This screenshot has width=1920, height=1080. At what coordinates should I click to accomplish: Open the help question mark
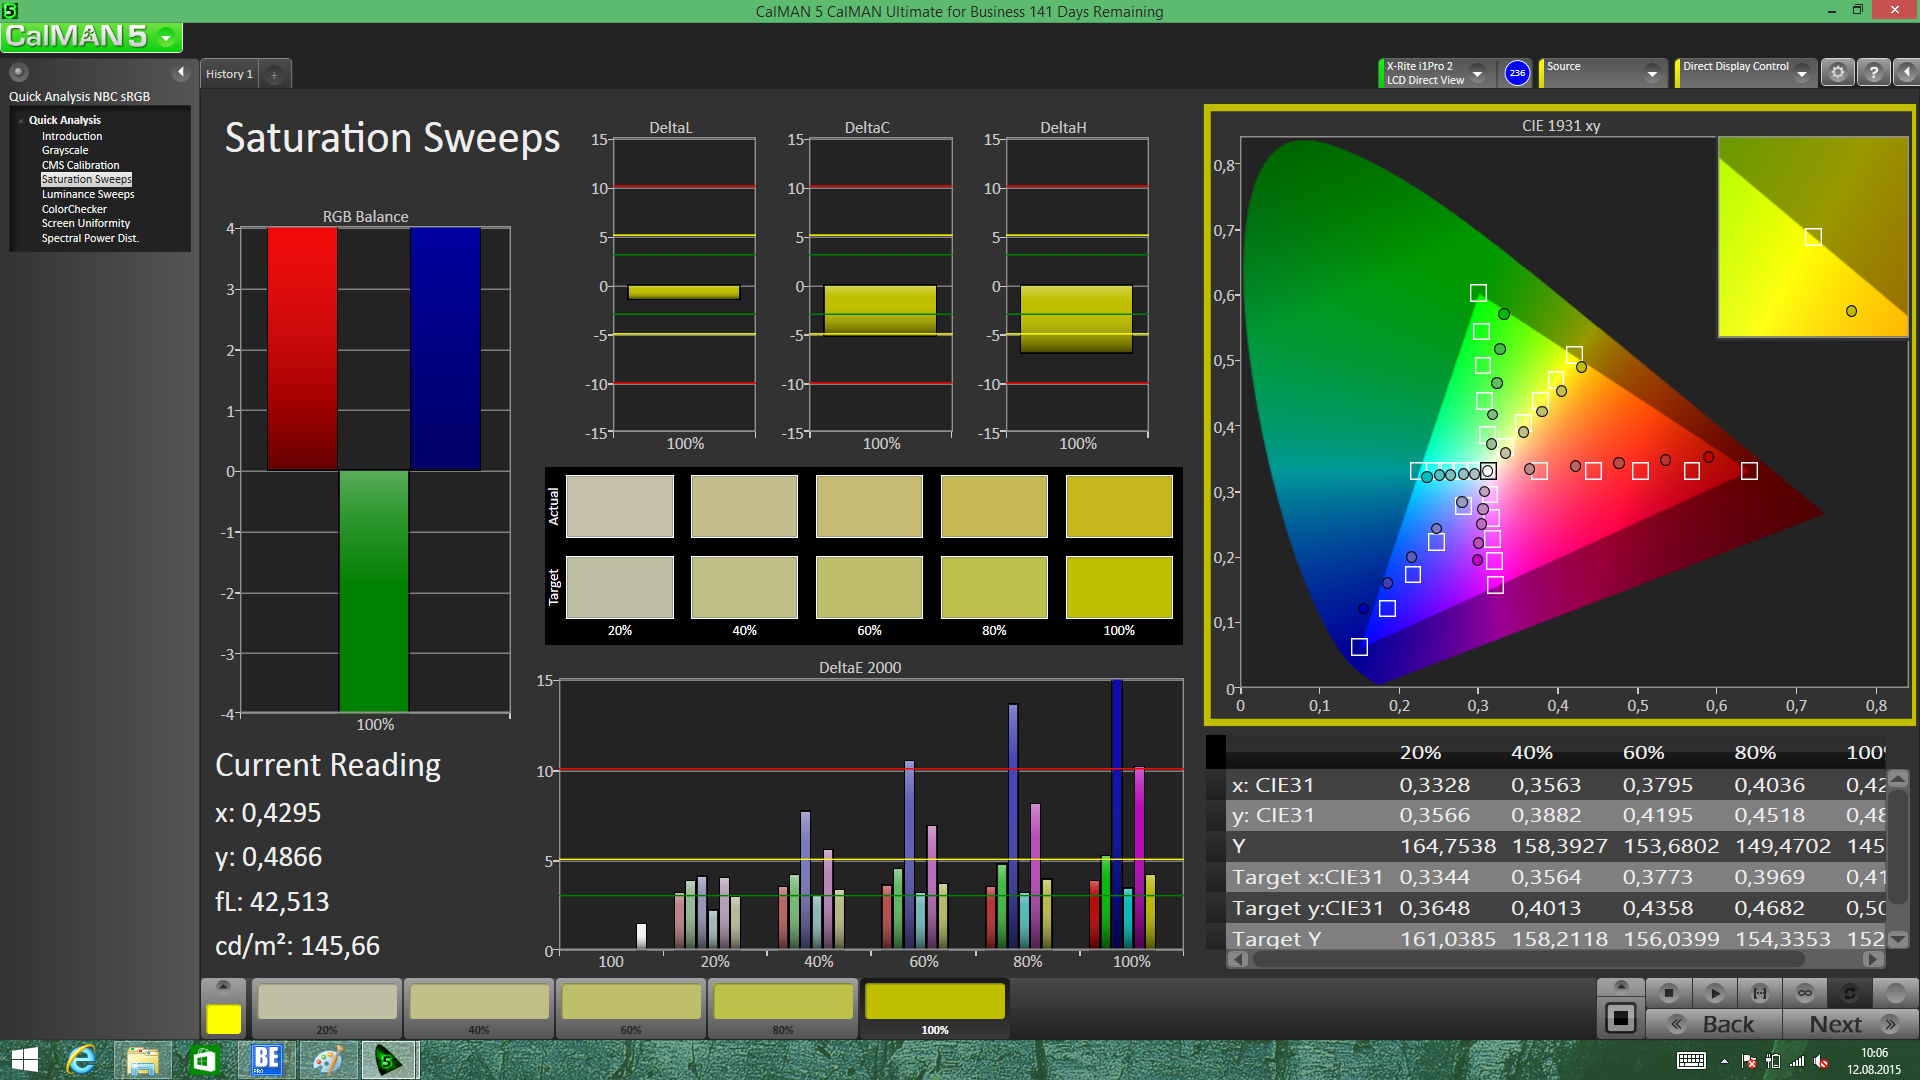[x=1873, y=73]
